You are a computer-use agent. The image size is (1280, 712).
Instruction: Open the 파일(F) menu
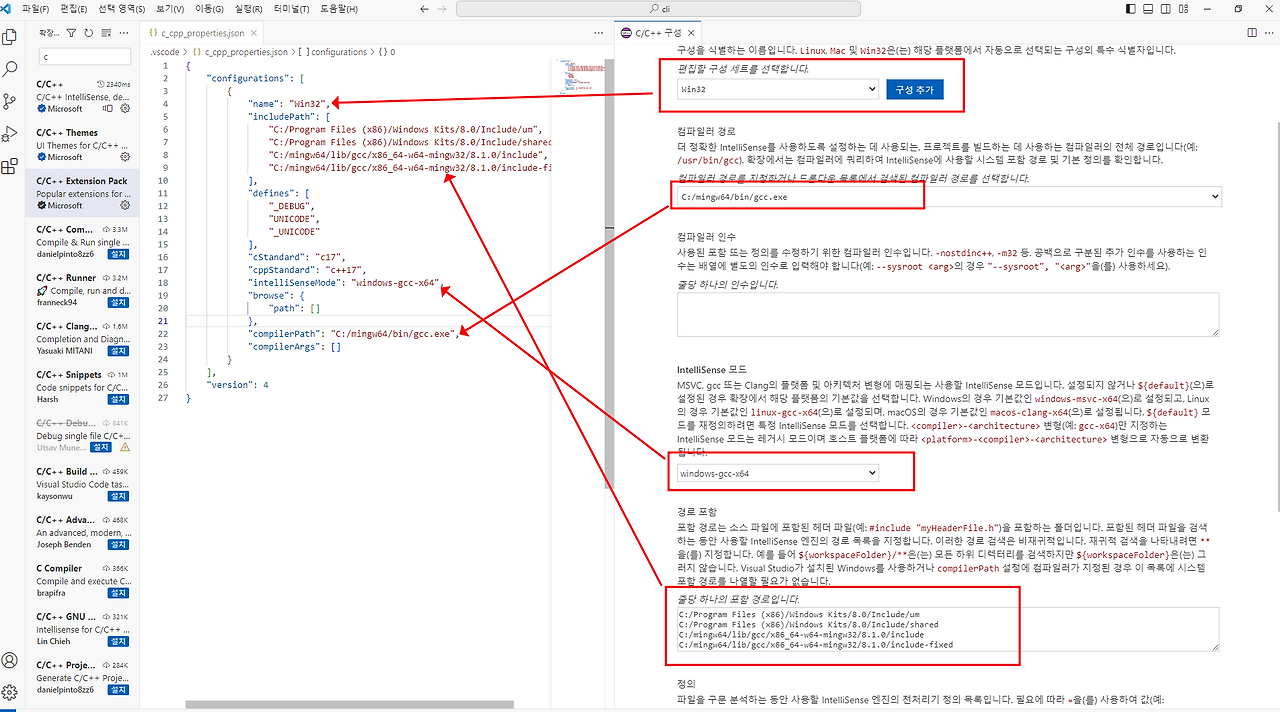point(34,8)
